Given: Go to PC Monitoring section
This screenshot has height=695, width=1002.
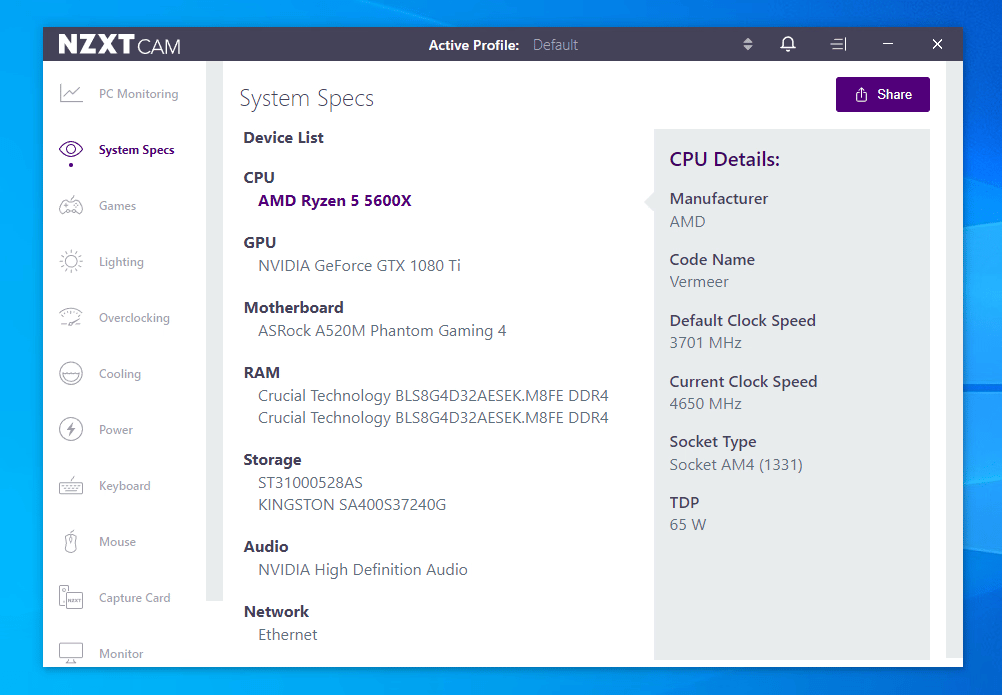Looking at the screenshot, I should [139, 94].
